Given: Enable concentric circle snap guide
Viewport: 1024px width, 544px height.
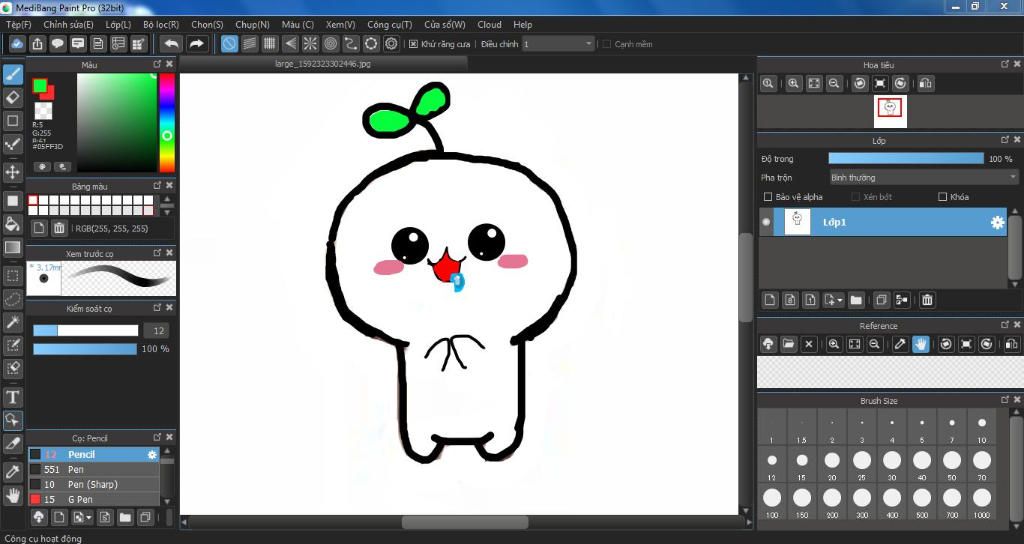Looking at the screenshot, I should 330,44.
